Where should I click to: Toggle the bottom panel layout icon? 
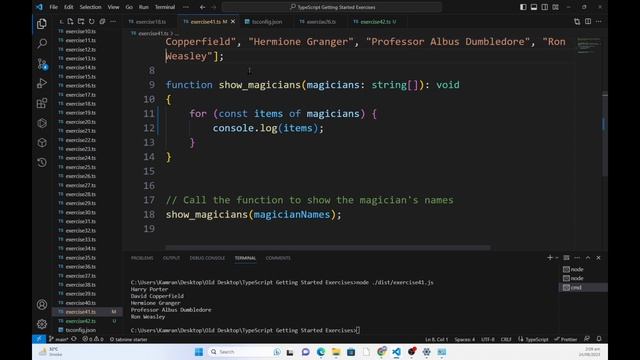click(x=534, y=7)
